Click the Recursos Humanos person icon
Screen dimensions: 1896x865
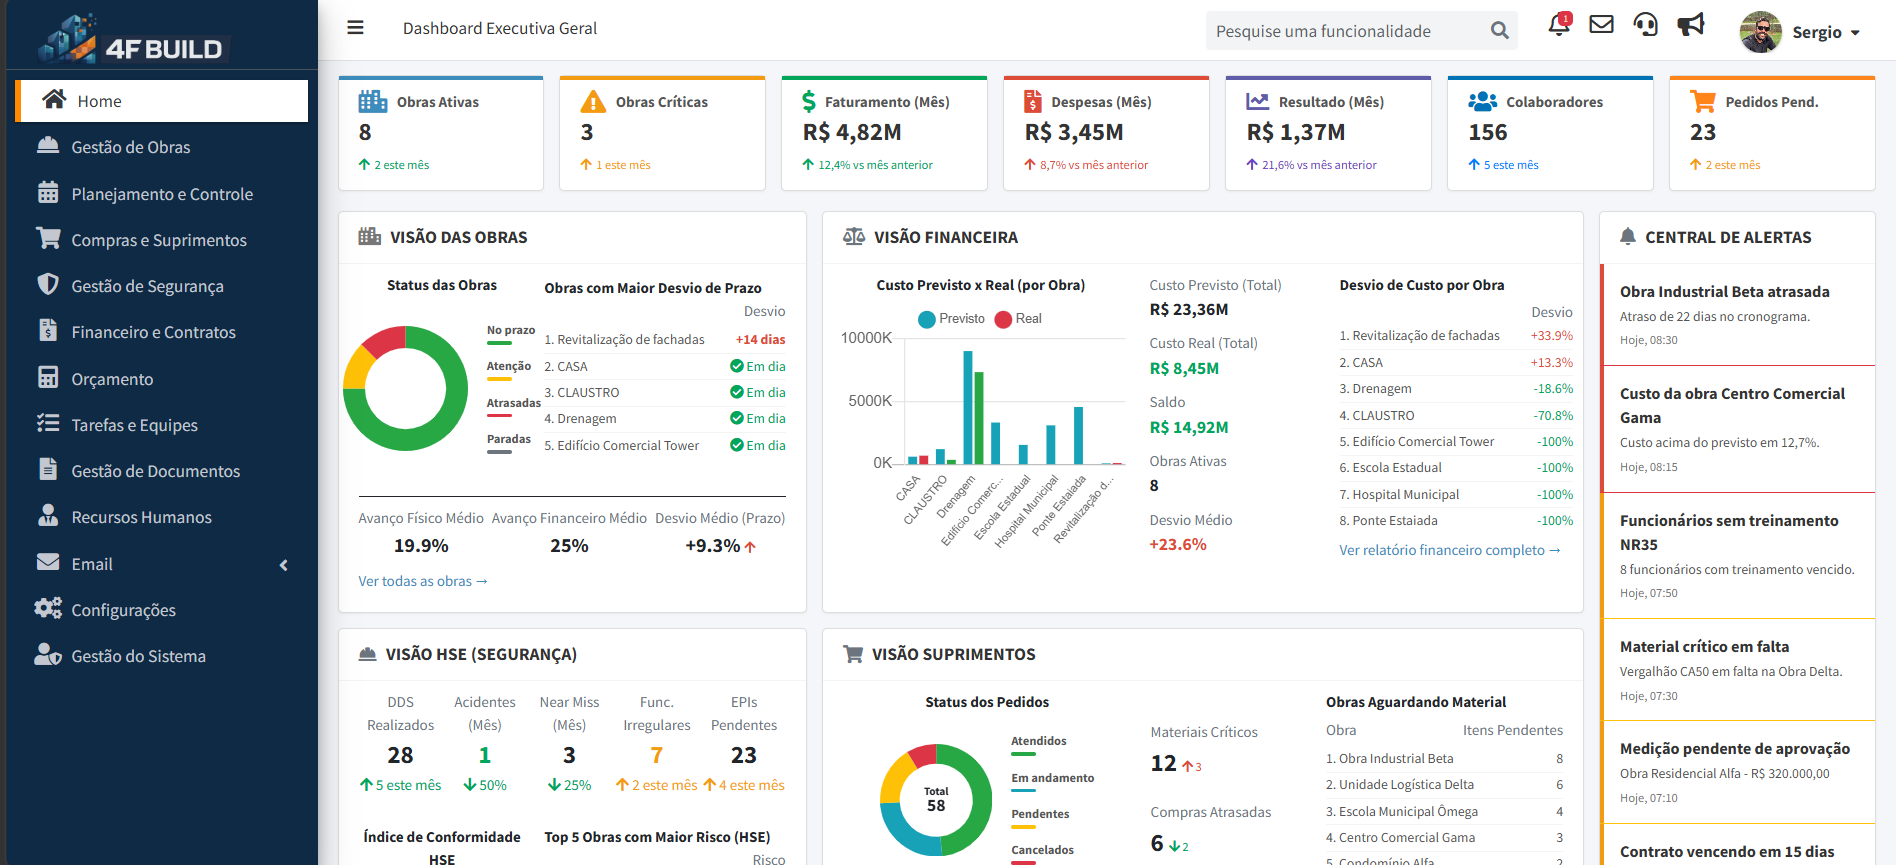[x=48, y=516]
